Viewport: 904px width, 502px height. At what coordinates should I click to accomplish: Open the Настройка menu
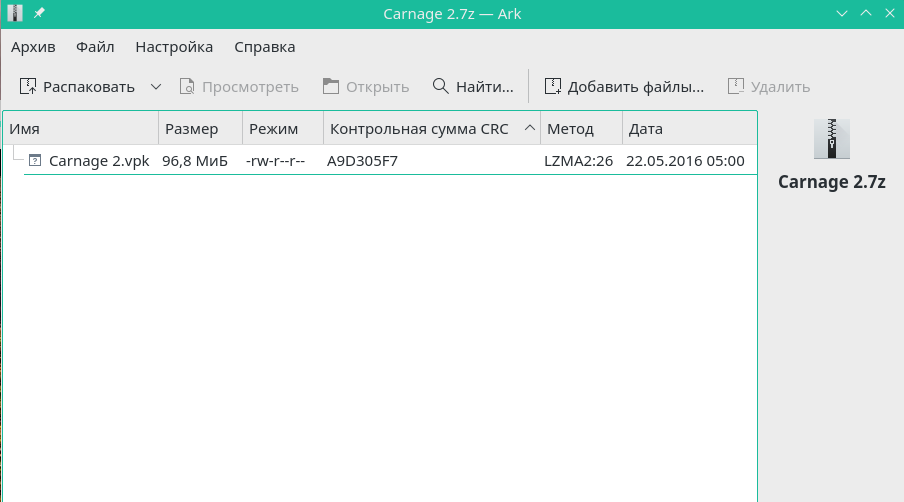pyautogui.click(x=174, y=47)
